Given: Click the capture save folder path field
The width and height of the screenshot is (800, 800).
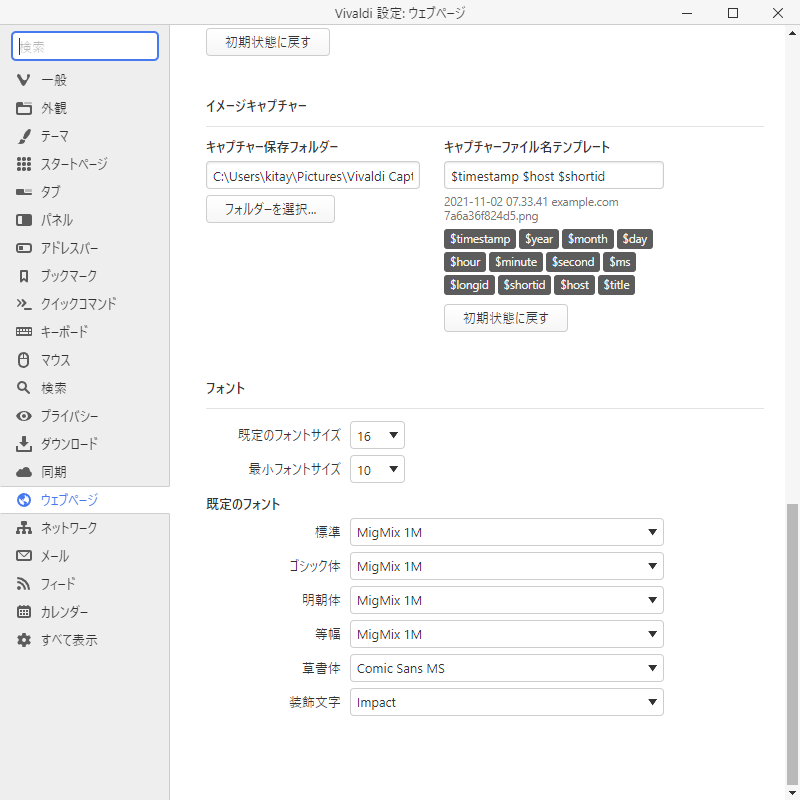Looking at the screenshot, I should (x=313, y=176).
